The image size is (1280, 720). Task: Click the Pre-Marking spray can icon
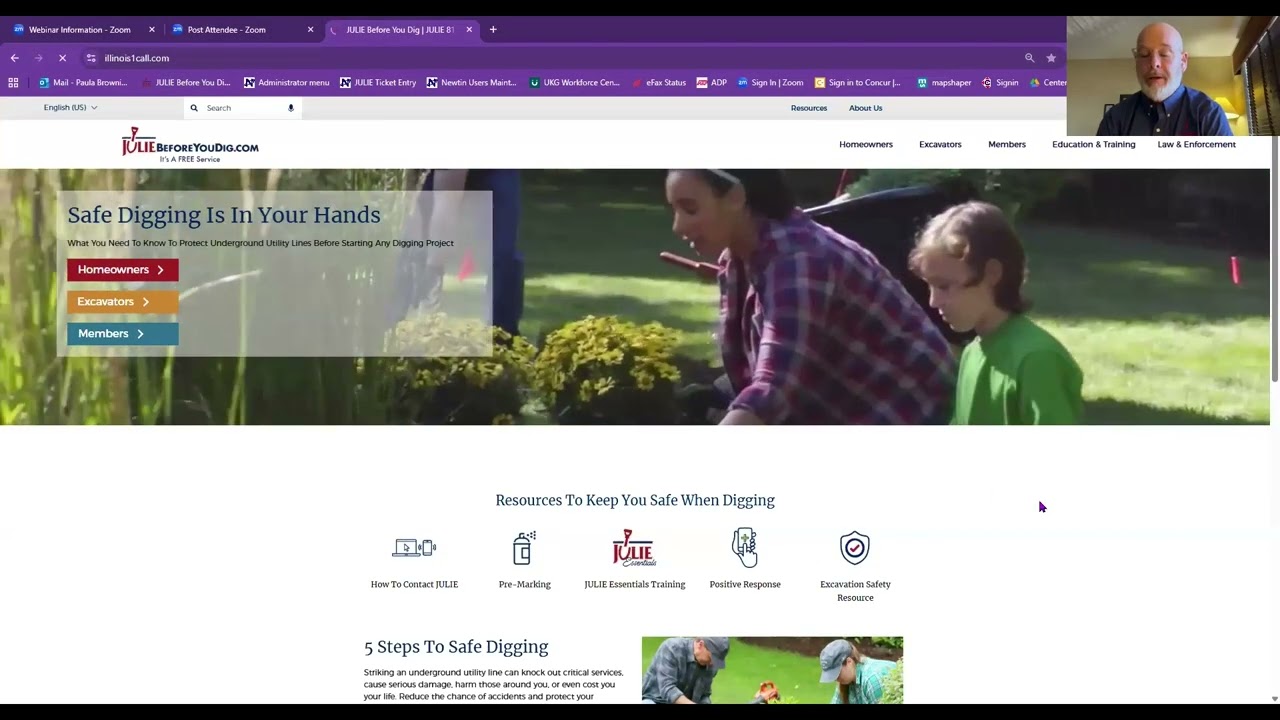click(525, 548)
